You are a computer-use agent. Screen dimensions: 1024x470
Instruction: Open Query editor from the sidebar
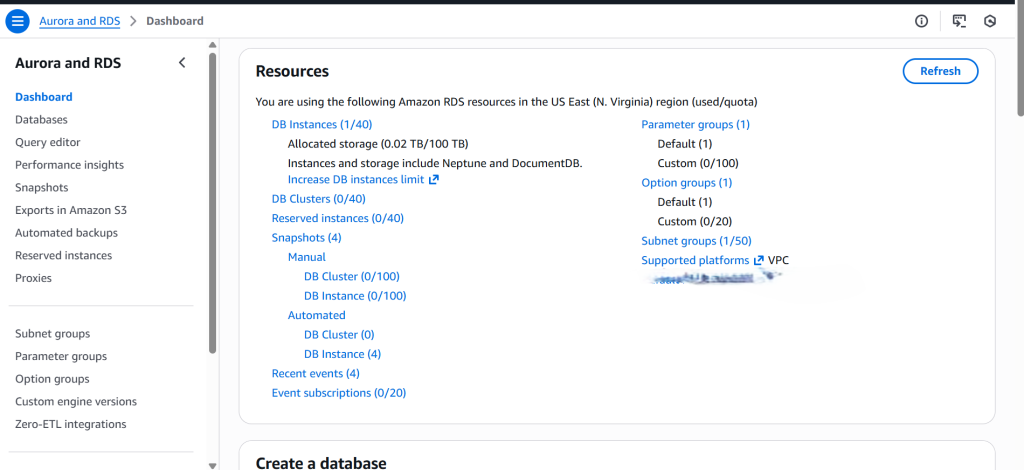coord(48,143)
